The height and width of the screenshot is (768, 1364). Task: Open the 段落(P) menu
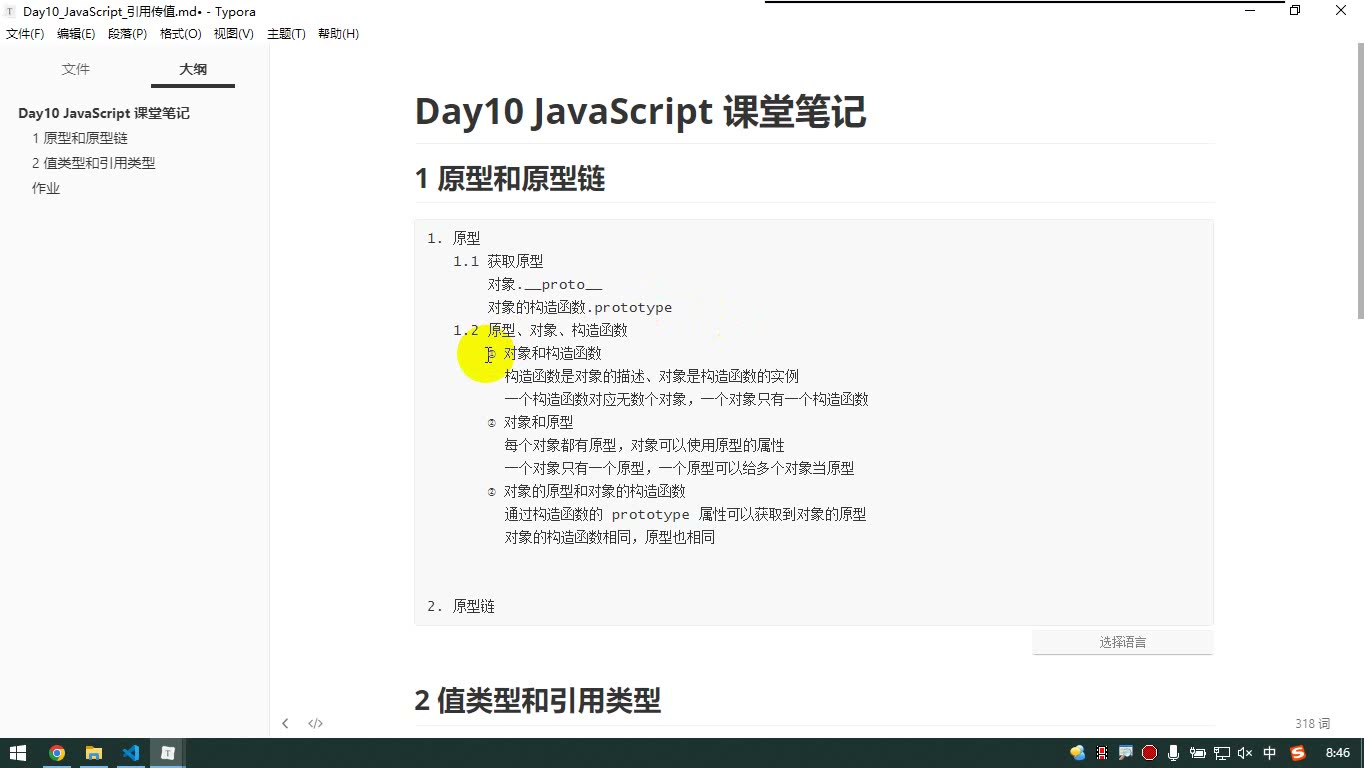(x=127, y=34)
